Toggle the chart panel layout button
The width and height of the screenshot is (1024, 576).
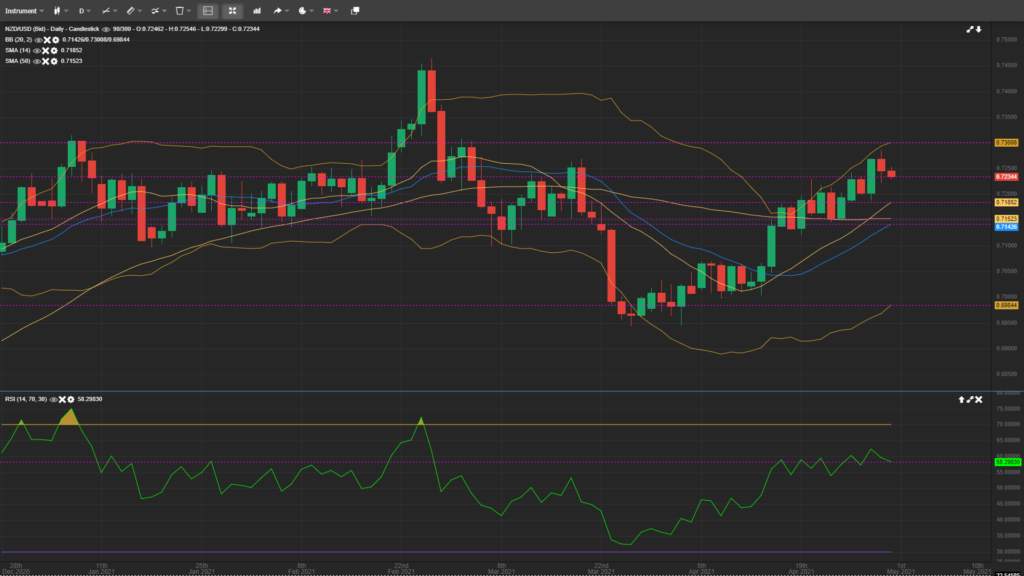point(208,11)
